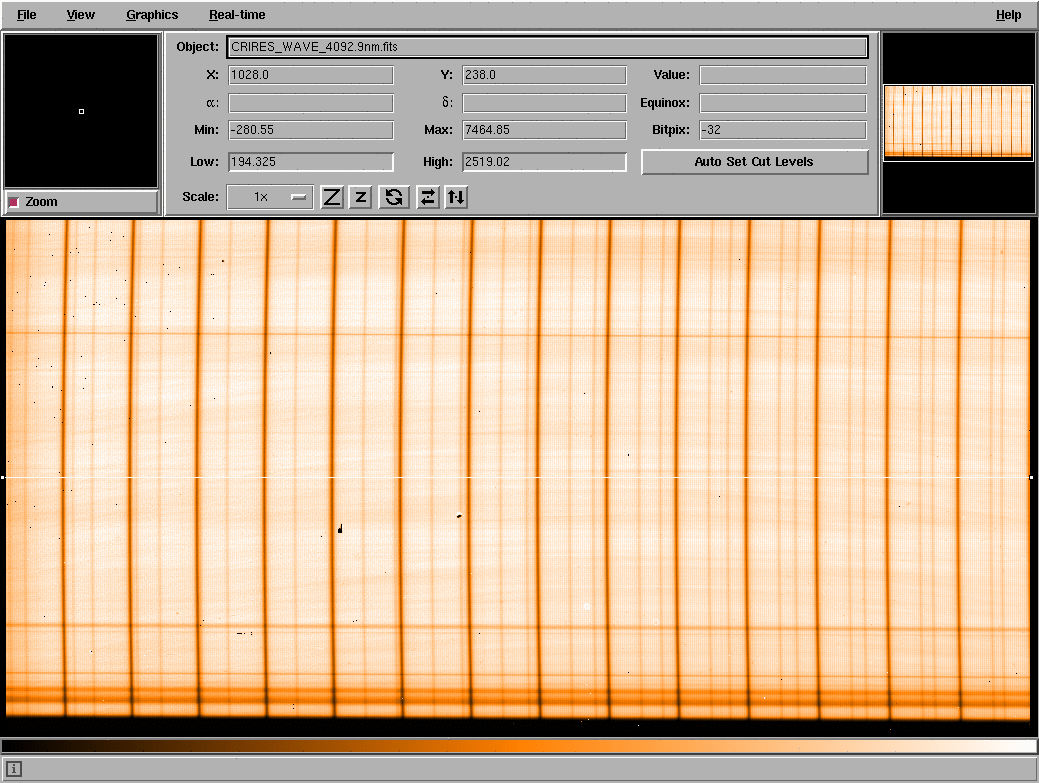Click the flip vertically arrows icon
This screenshot has height=783, width=1039.
coord(457,197)
